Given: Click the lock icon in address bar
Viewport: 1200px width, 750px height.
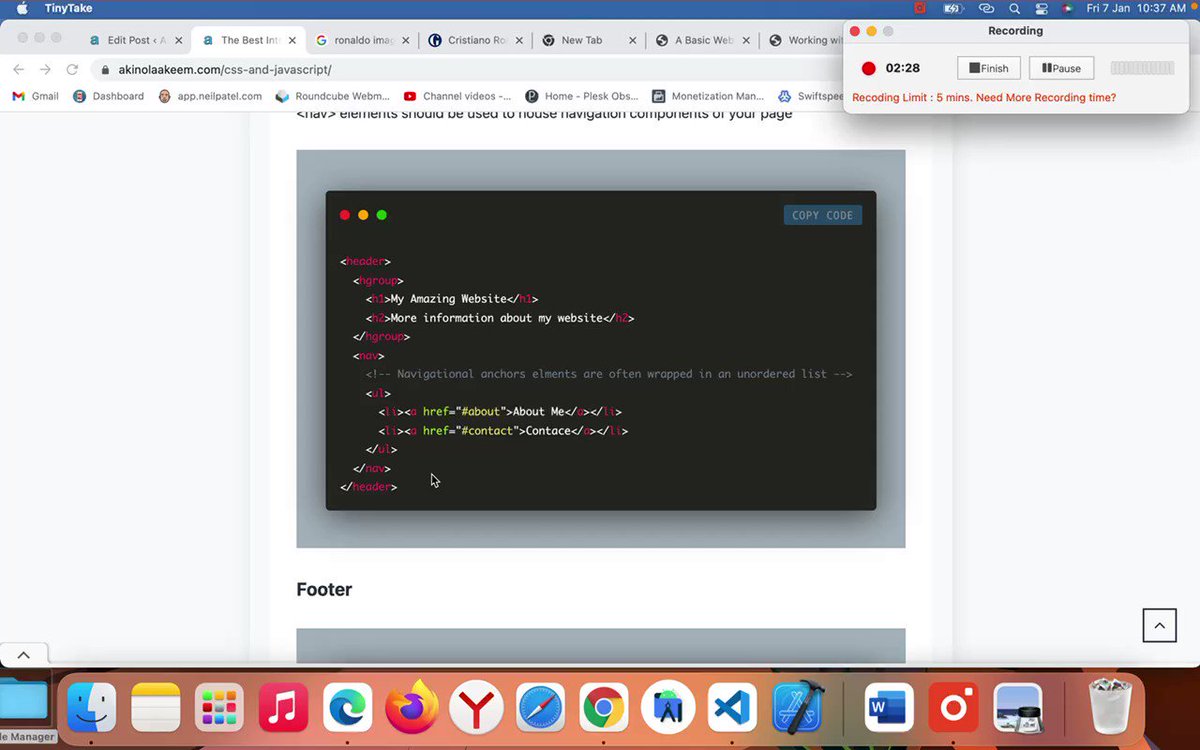Looking at the screenshot, I should pos(106,70).
